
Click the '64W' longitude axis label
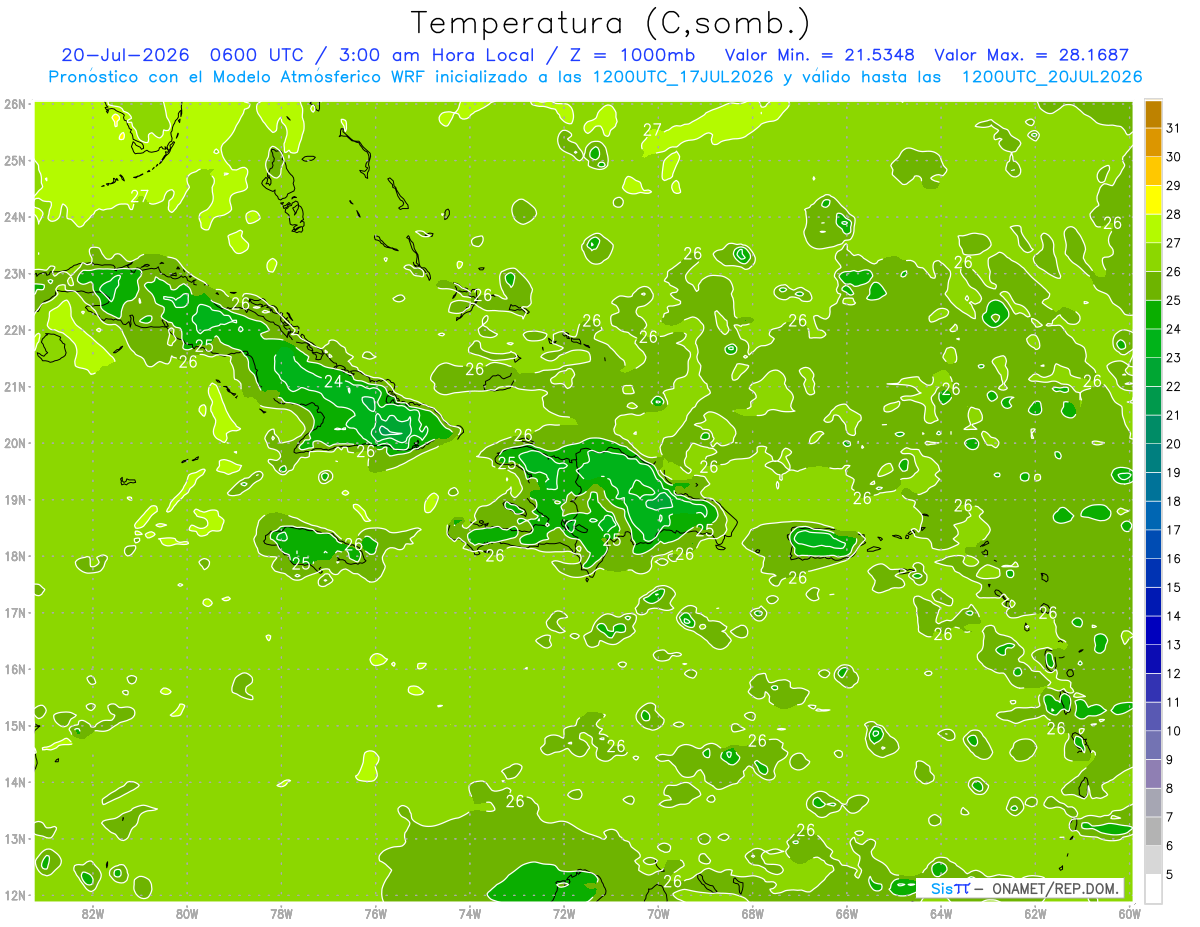coord(941,913)
